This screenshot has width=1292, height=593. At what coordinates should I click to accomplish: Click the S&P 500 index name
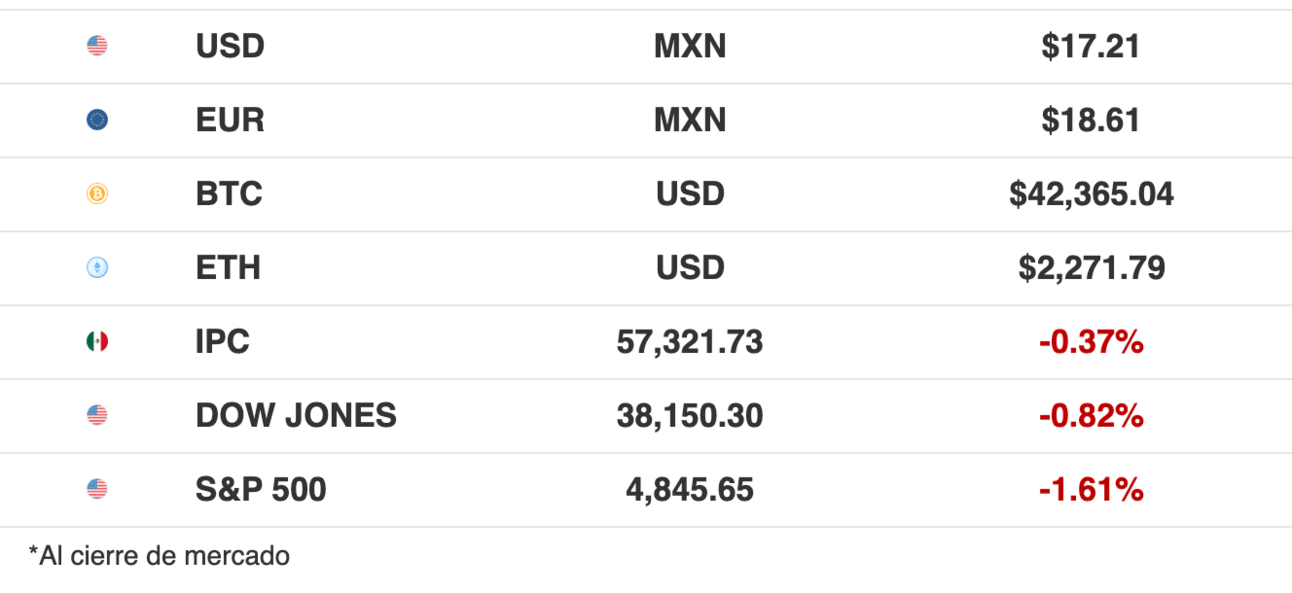coord(261,489)
